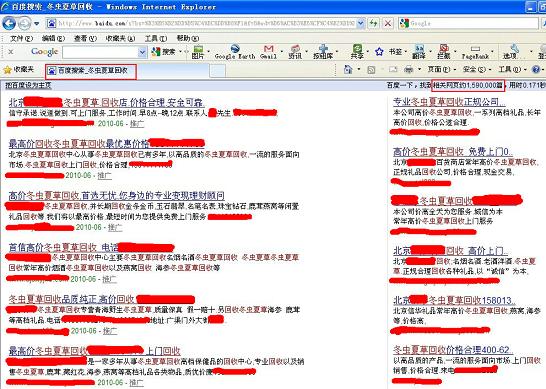Click the Refresh icon beside address bar
546x389 pixels.
pos(374,23)
